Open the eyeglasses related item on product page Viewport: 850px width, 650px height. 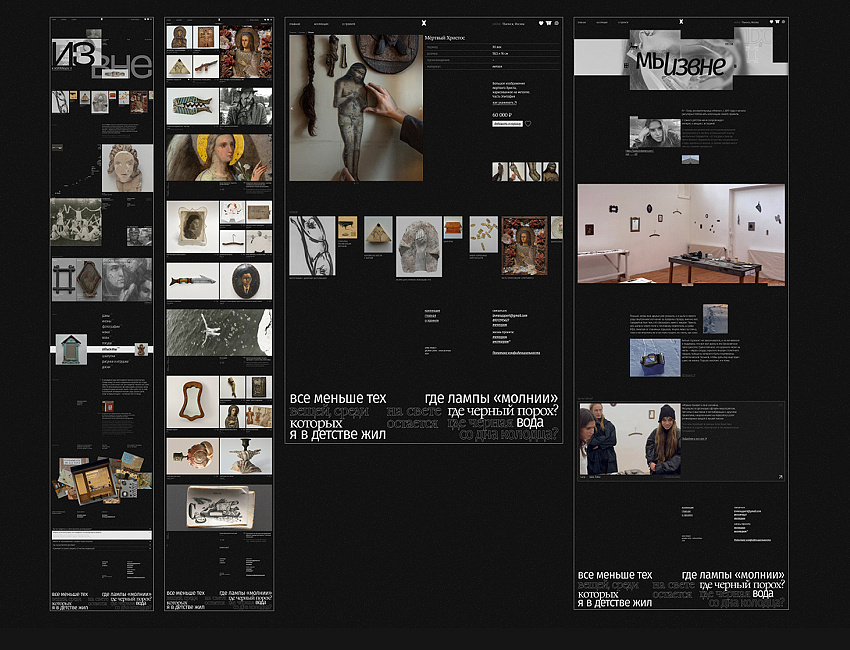(x=312, y=246)
